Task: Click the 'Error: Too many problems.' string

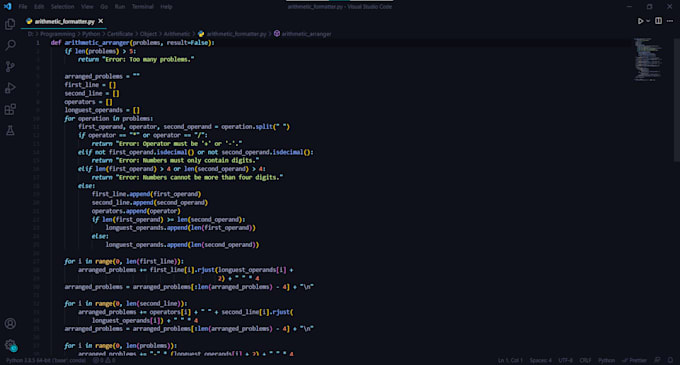Action: [148, 59]
